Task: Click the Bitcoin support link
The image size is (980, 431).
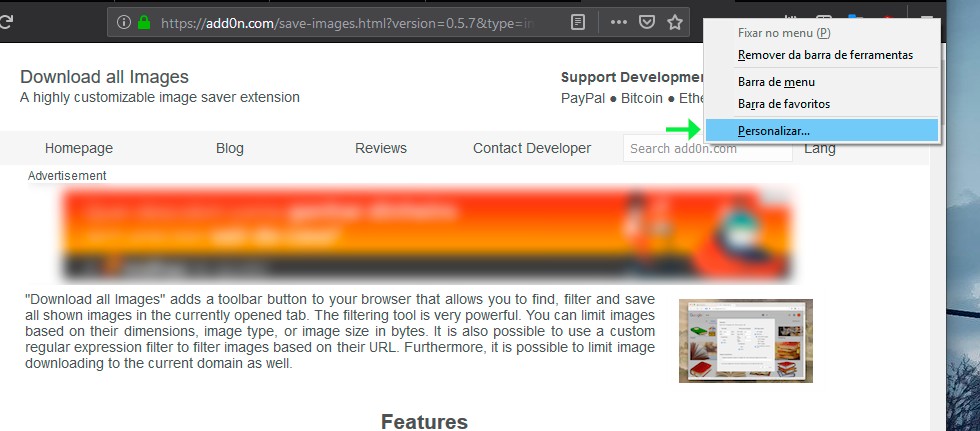Action: pos(641,99)
